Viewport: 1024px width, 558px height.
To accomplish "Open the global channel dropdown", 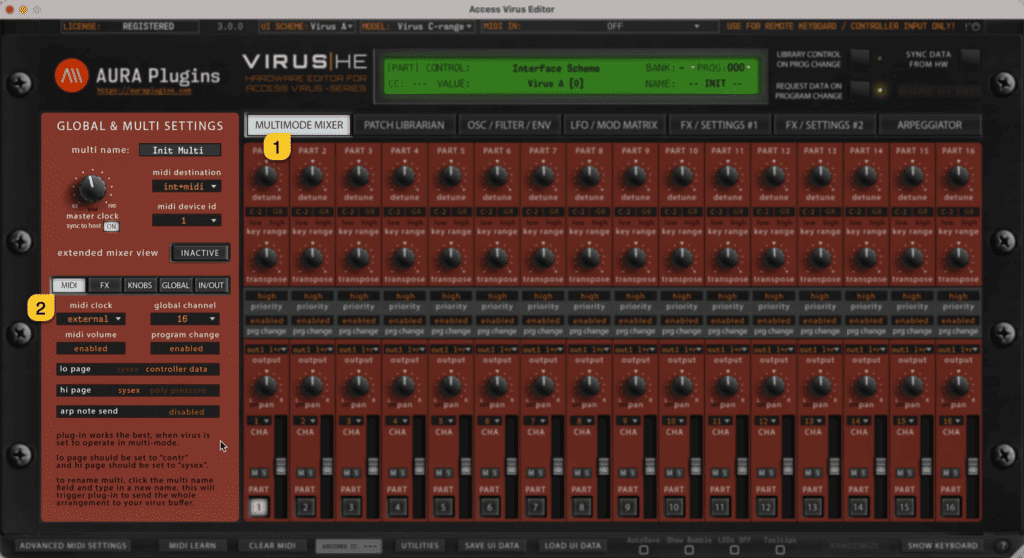I will pyautogui.click(x=185, y=319).
